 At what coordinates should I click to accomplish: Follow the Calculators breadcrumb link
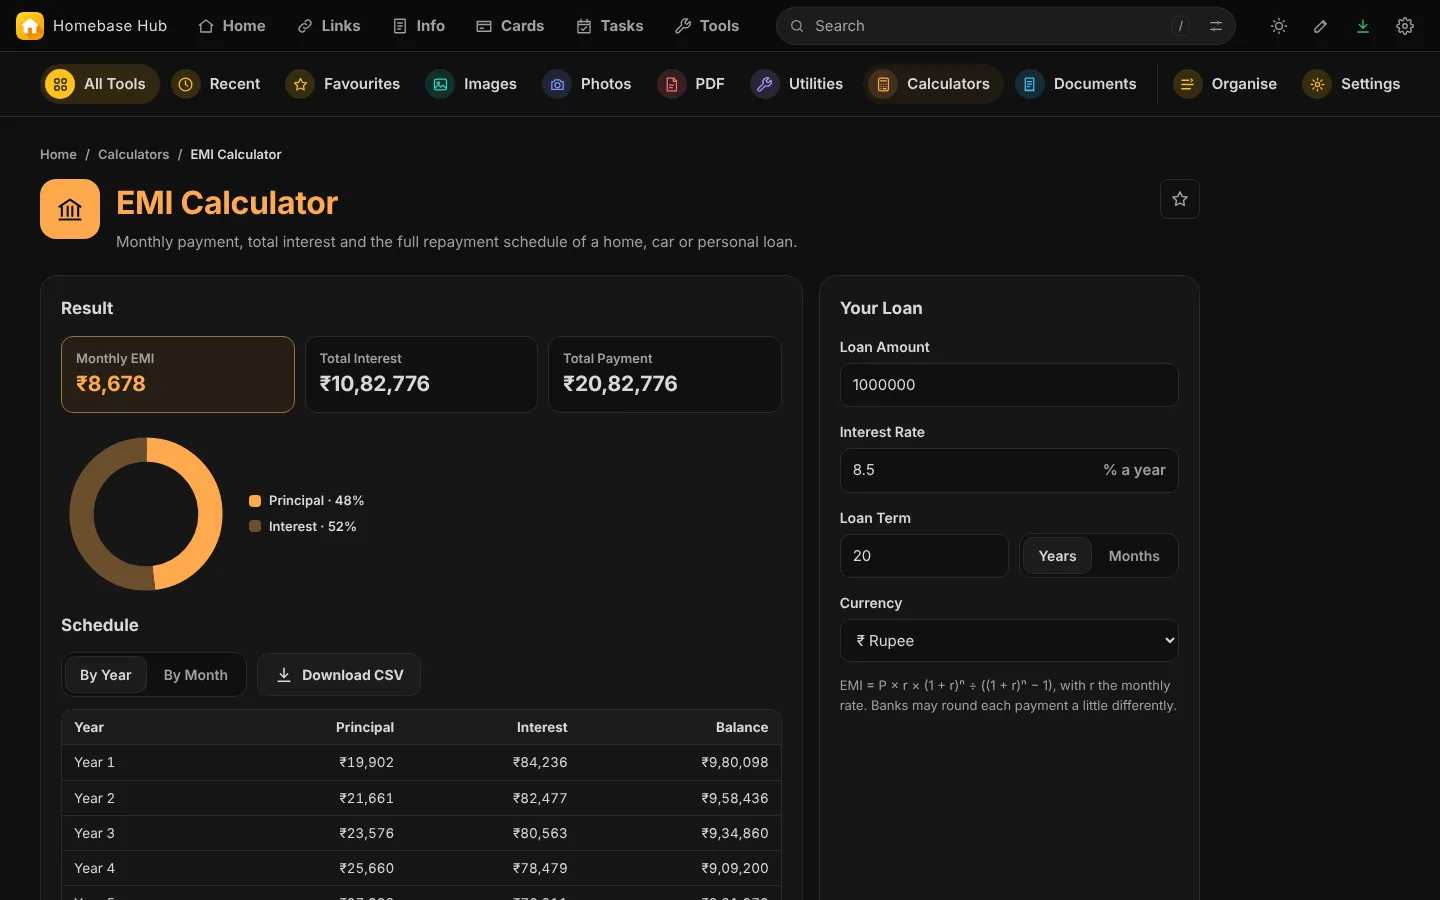(x=133, y=155)
